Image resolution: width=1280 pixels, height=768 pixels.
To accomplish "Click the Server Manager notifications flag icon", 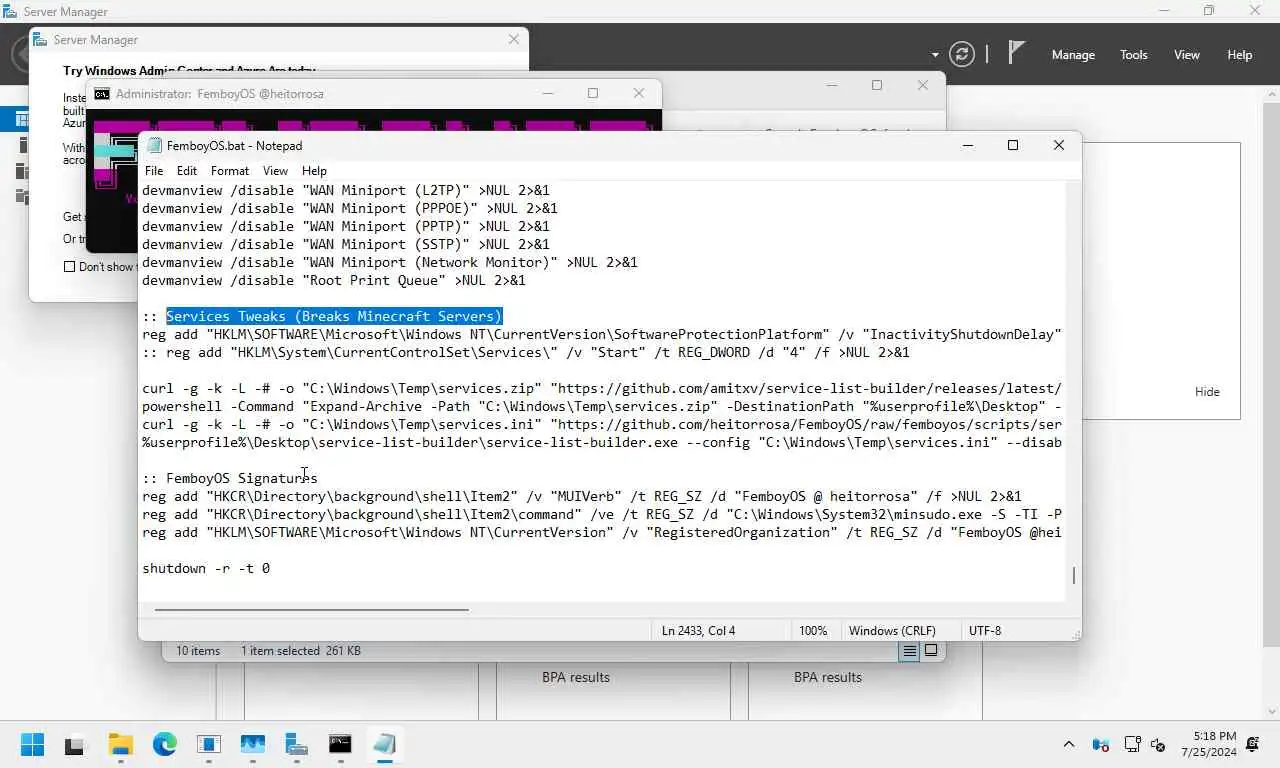I will coord(1016,54).
